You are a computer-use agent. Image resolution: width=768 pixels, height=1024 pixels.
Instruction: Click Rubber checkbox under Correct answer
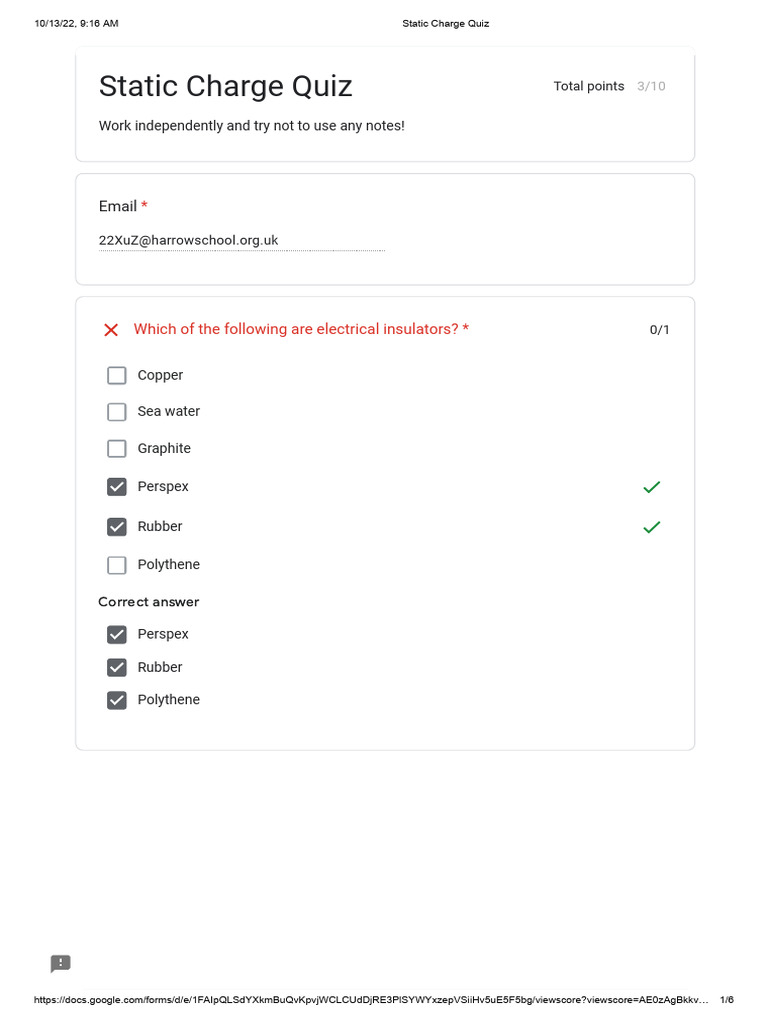117,667
